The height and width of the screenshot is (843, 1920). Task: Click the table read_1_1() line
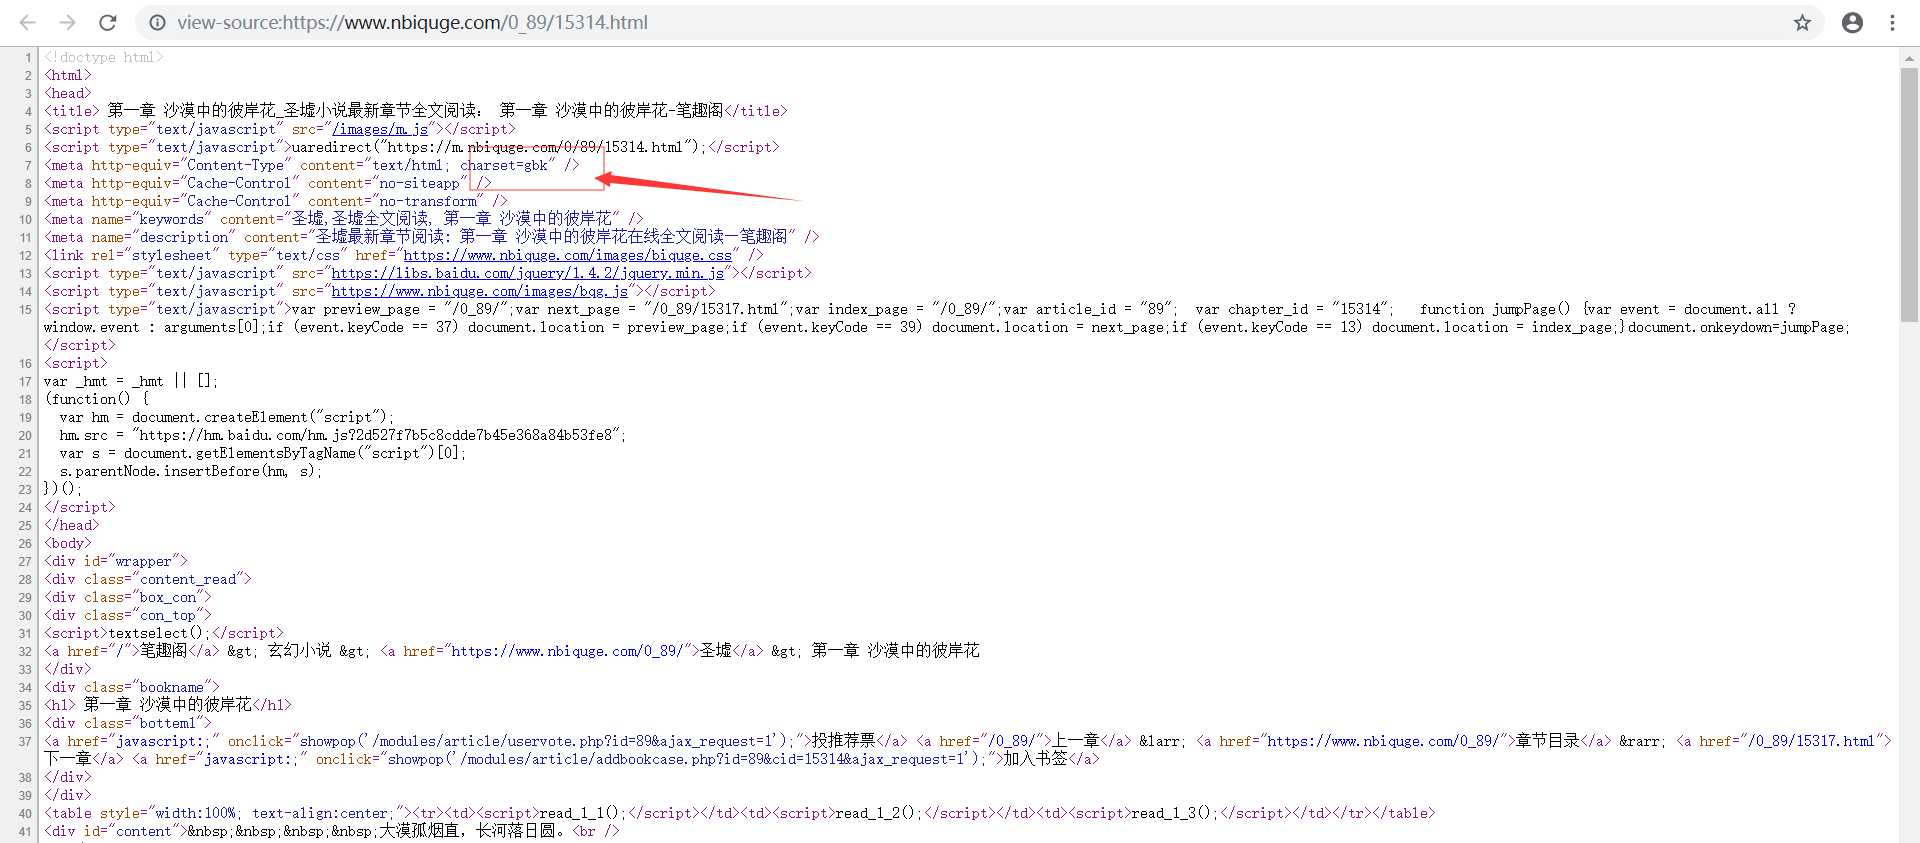pos(739,813)
